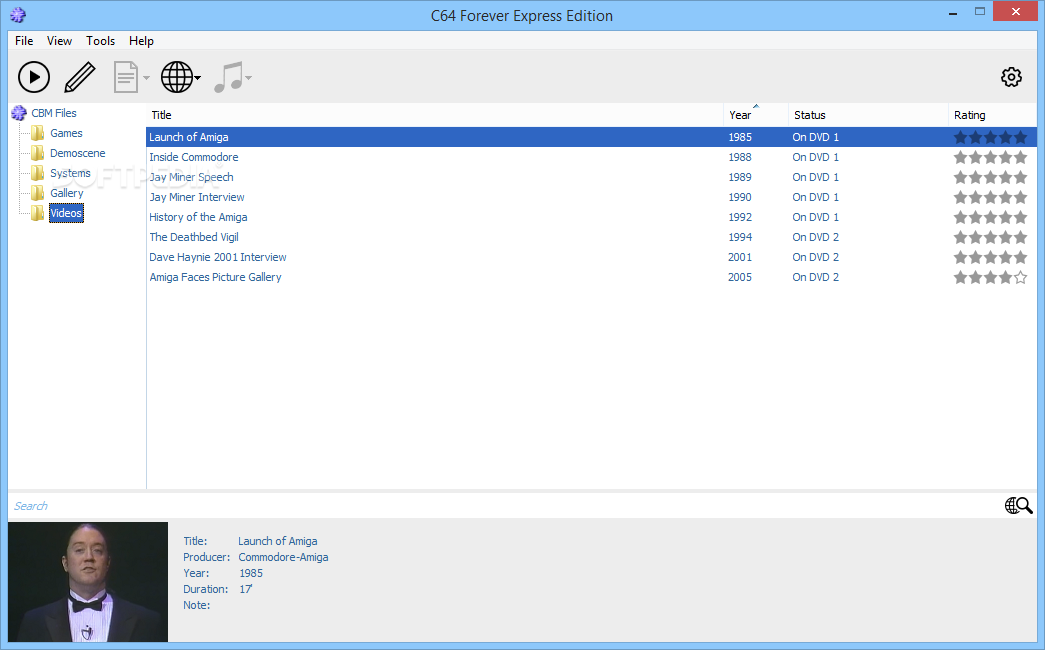
Task: Click star rating of History of the Amiga
Action: (x=990, y=217)
